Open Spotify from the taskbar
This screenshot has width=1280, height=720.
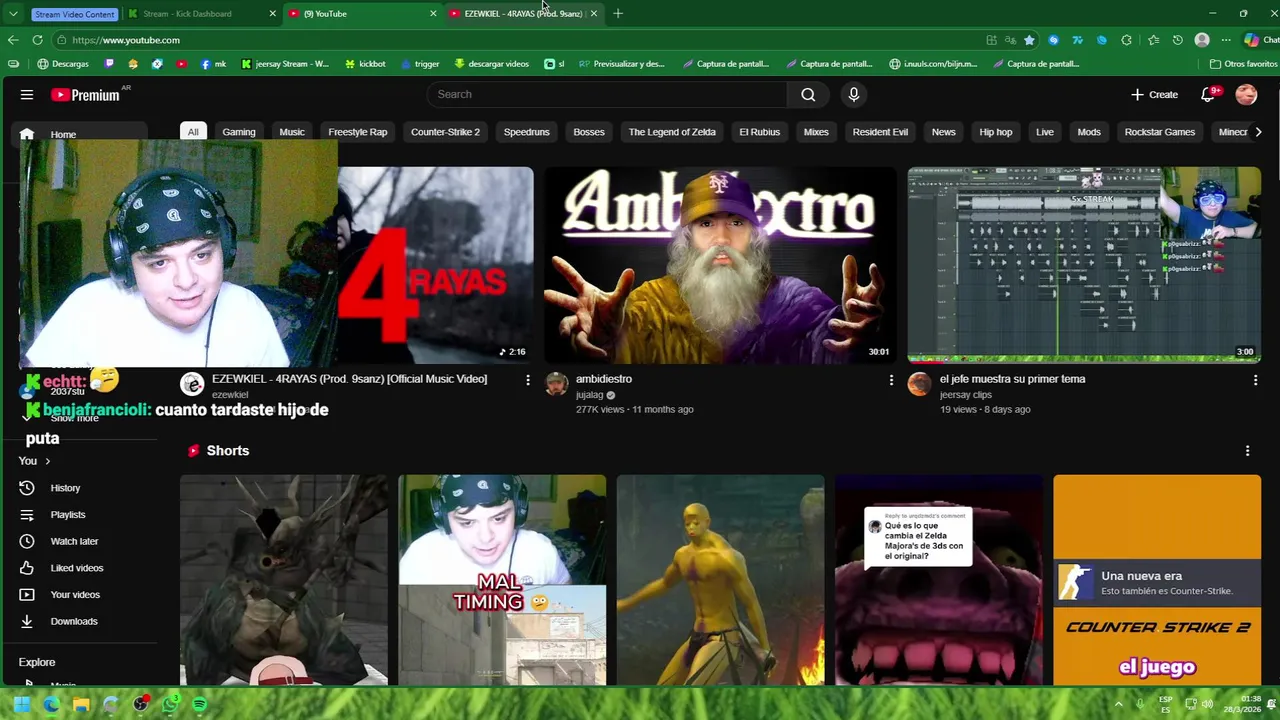[x=200, y=704]
